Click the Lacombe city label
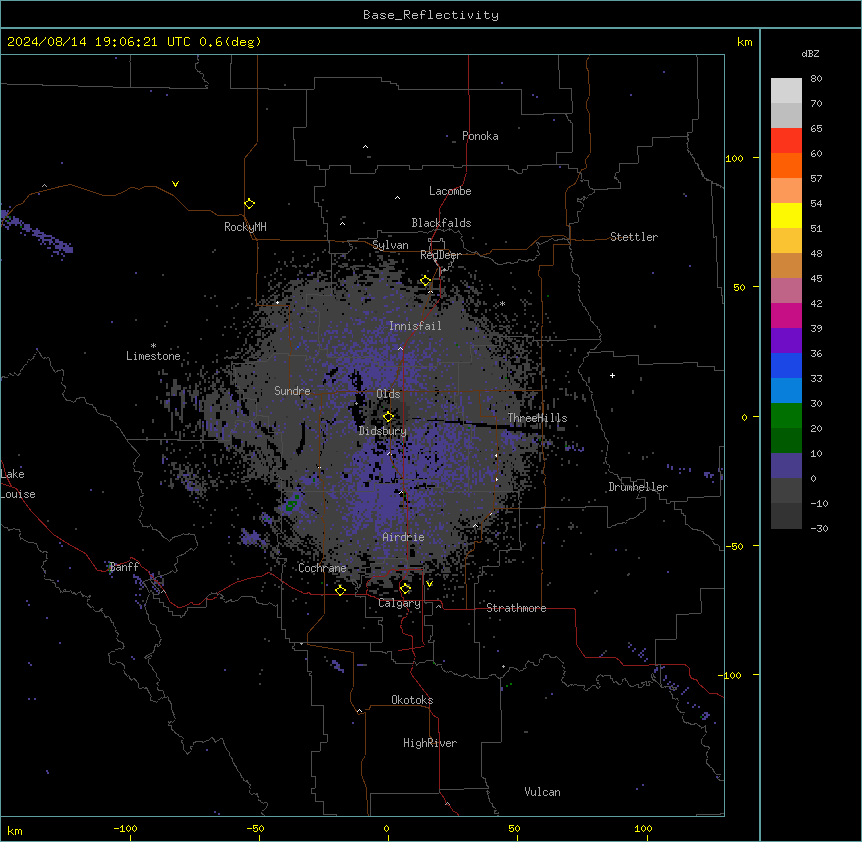 click(x=450, y=191)
